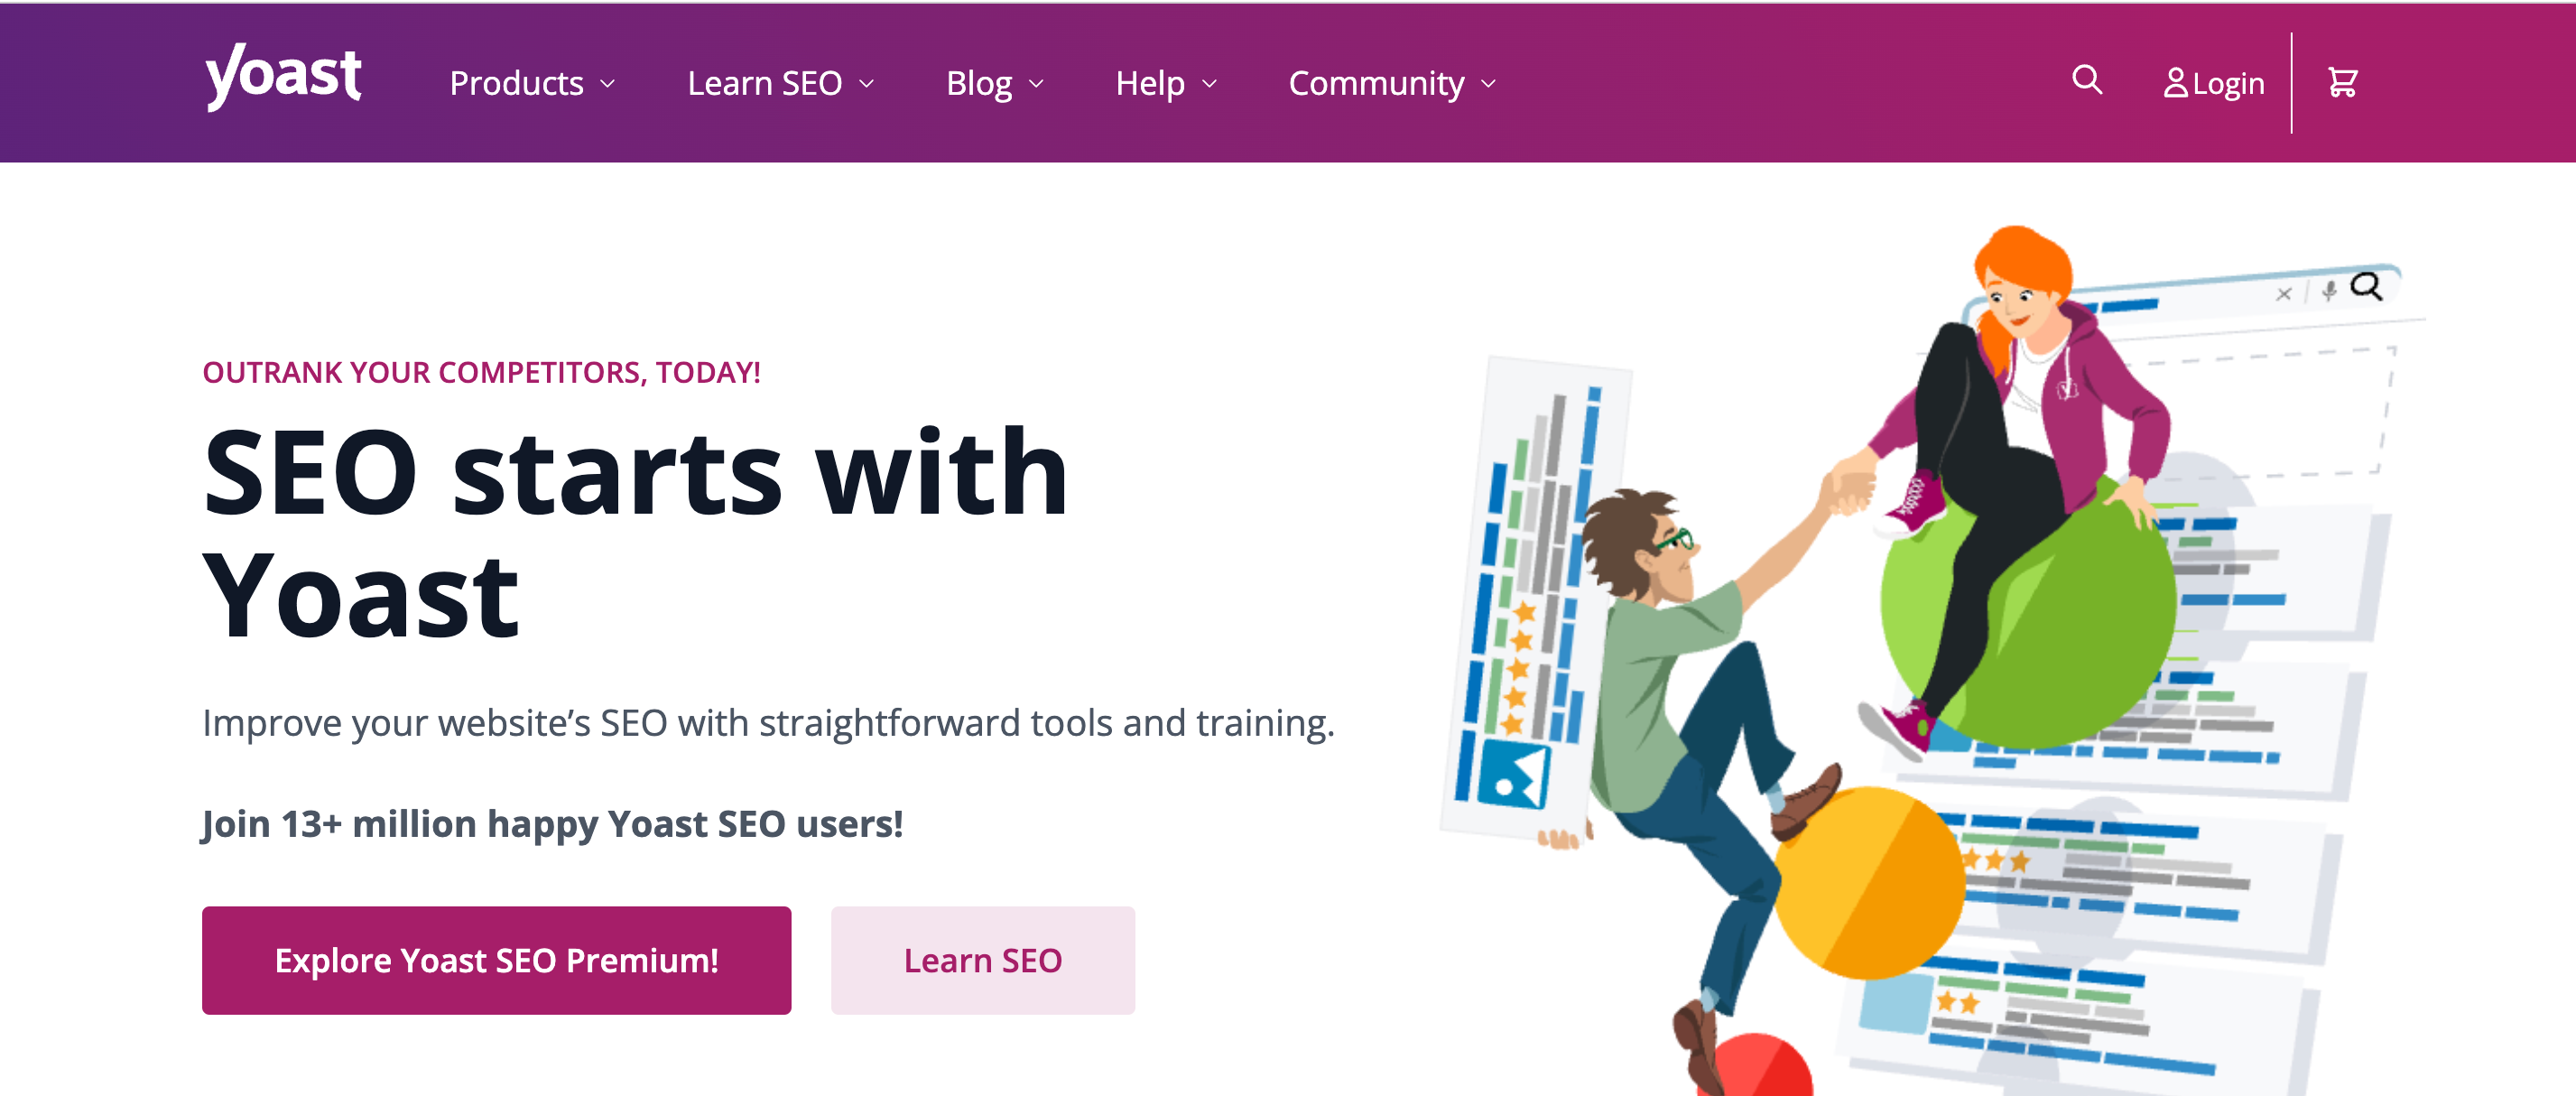Click the pink Learn SEO button
Screen dimensions: 2576x1096
(x=982, y=960)
